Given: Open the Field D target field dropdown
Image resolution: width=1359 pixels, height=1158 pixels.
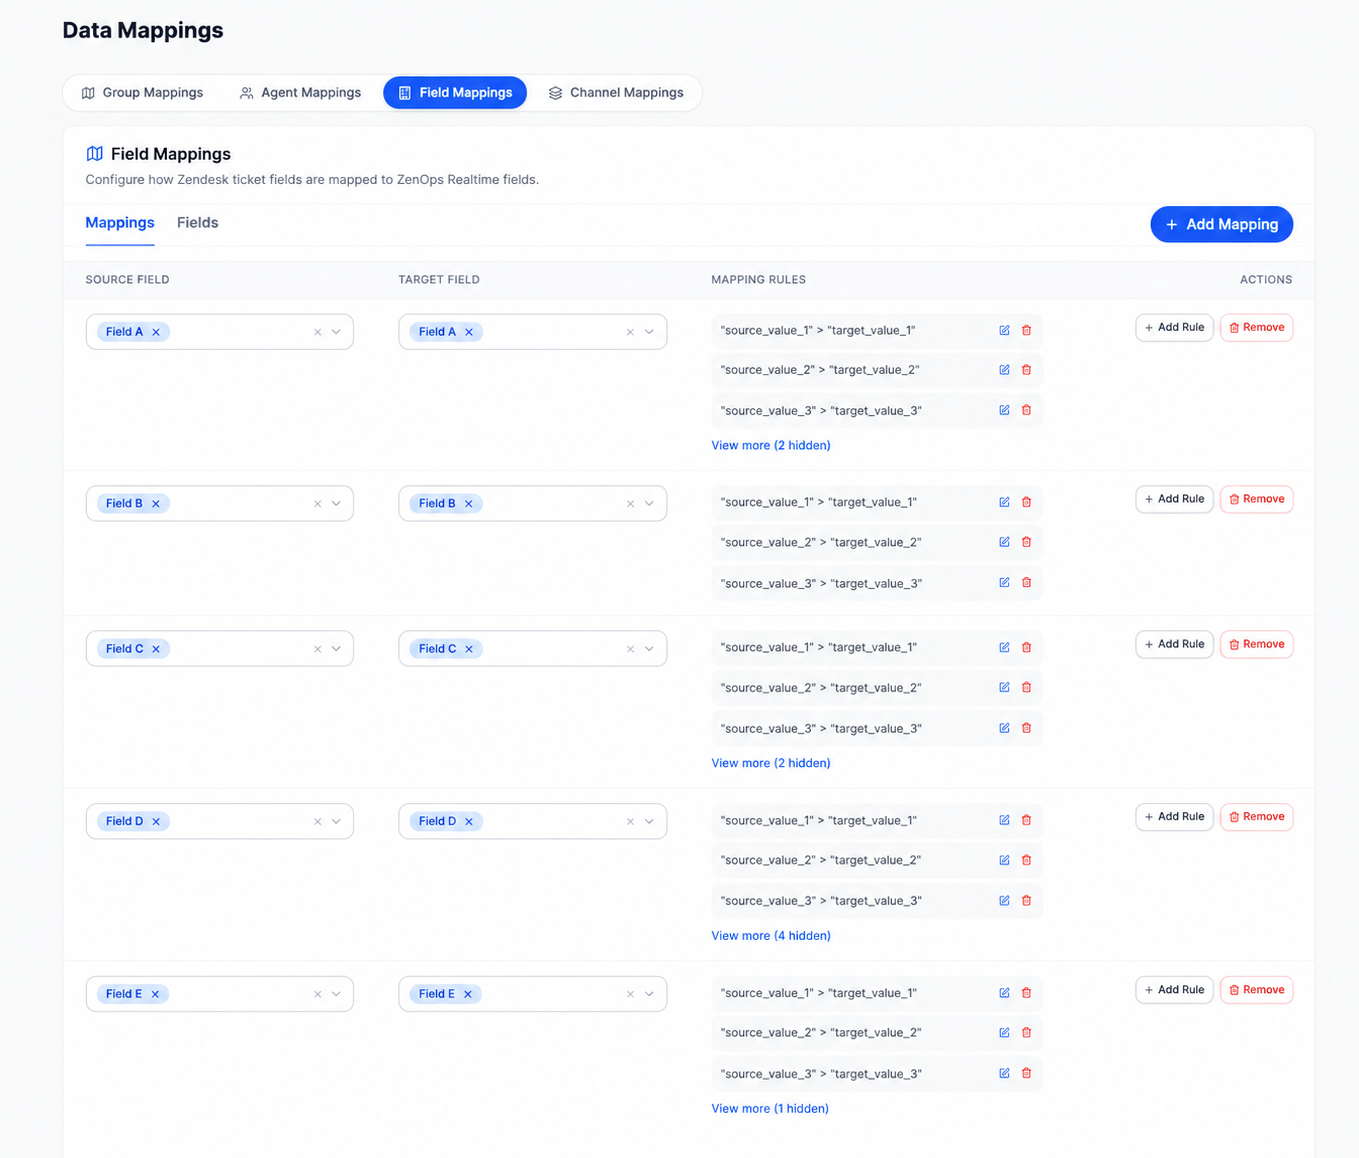Looking at the screenshot, I should pyautogui.click(x=649, y=821).
